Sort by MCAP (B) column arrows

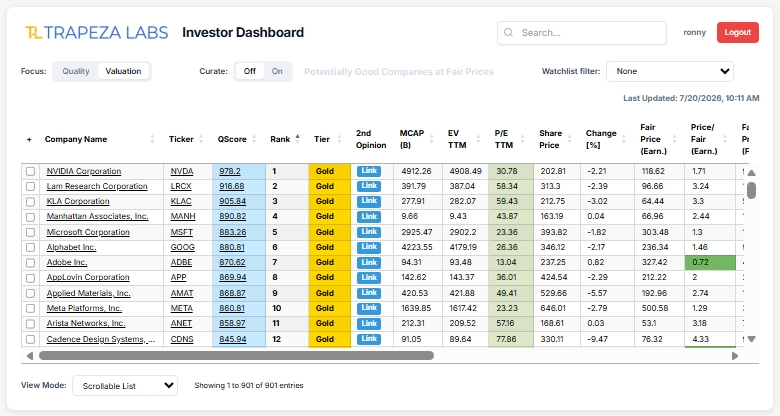pos(431,139)
